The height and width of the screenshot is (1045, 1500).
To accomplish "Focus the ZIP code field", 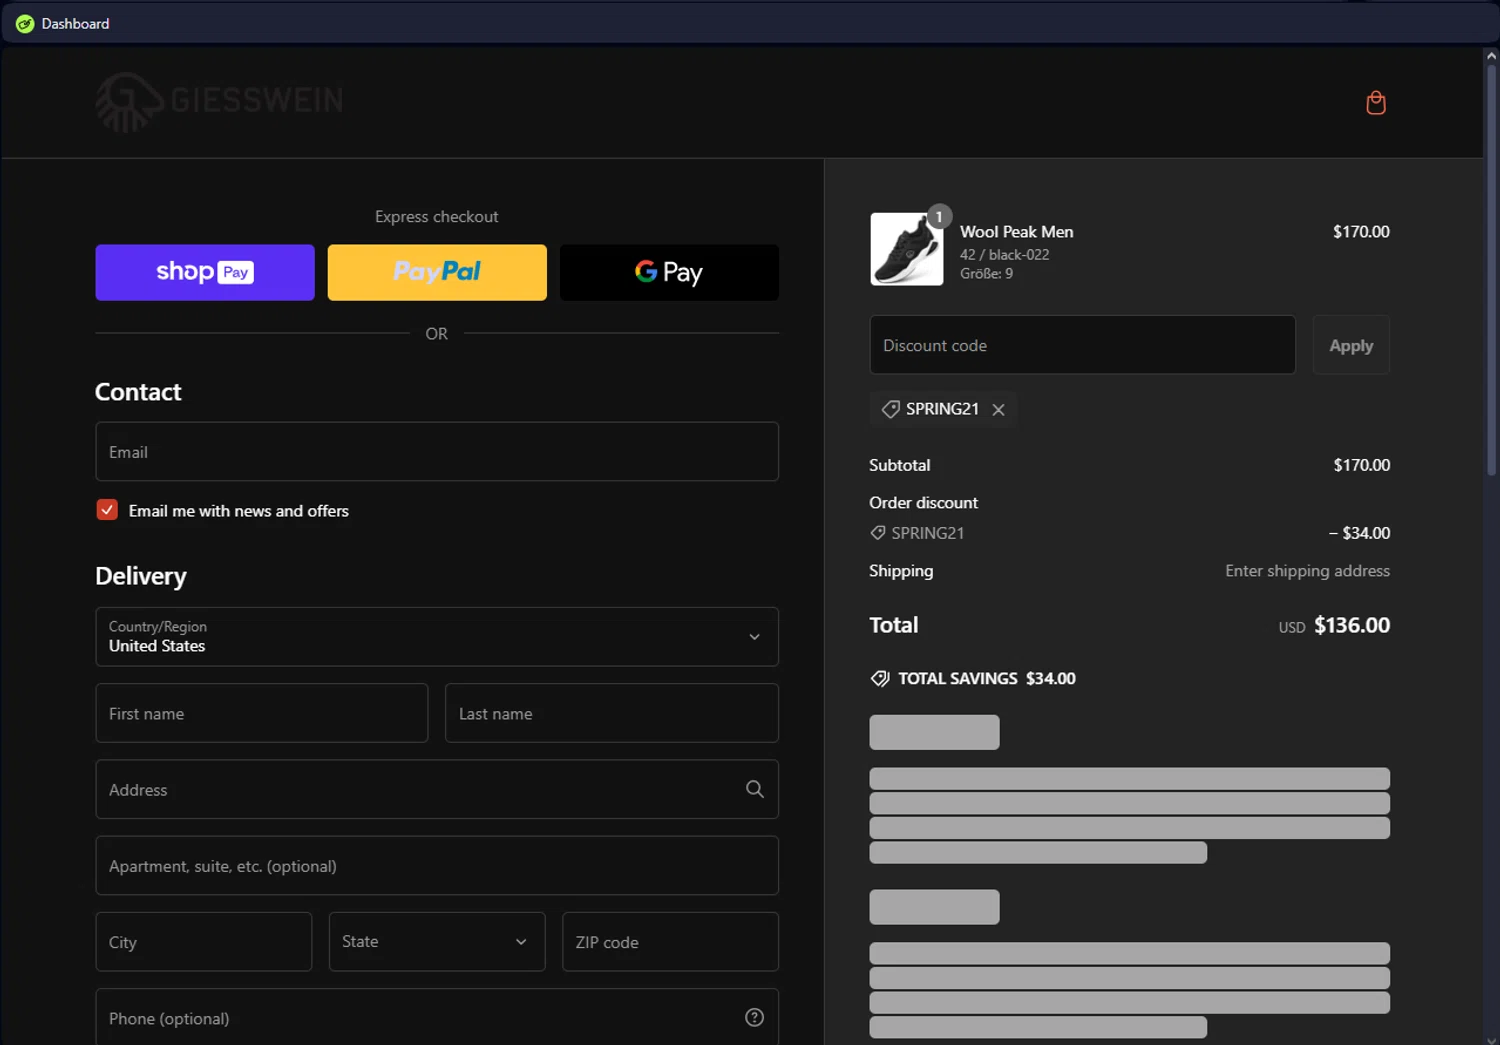I will click(x=670, y=941).
